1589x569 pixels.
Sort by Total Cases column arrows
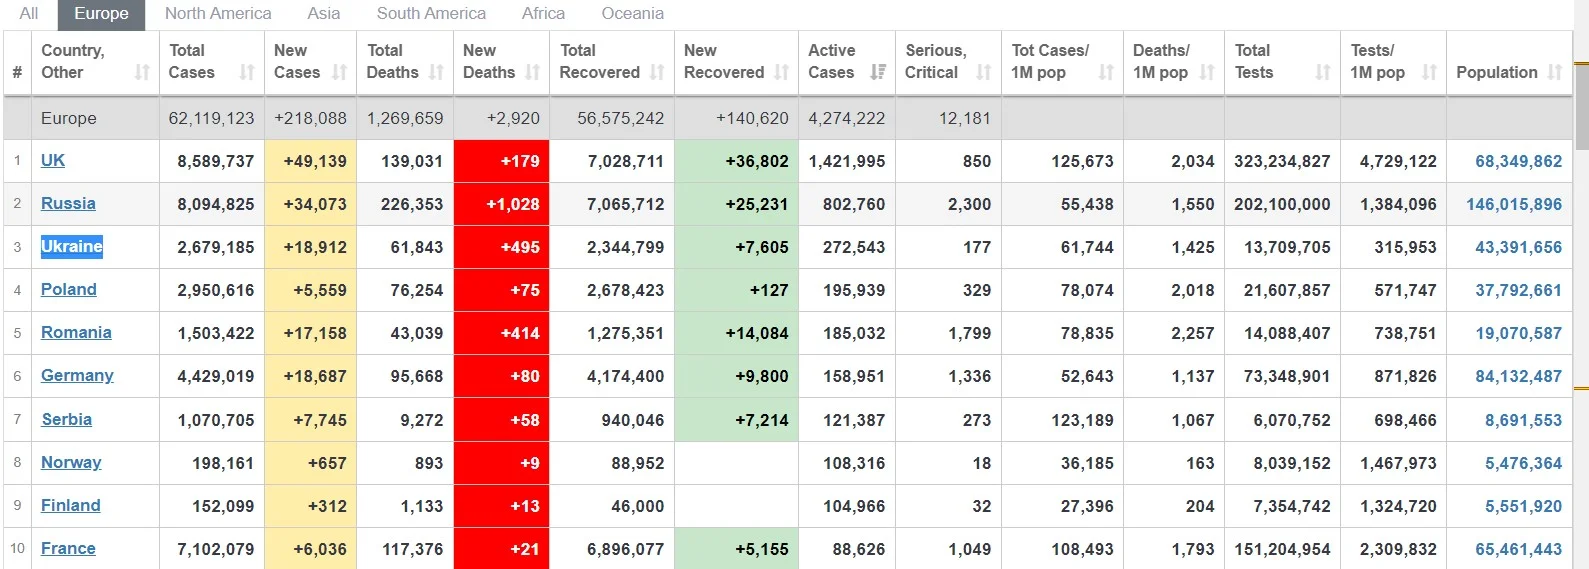246,72
